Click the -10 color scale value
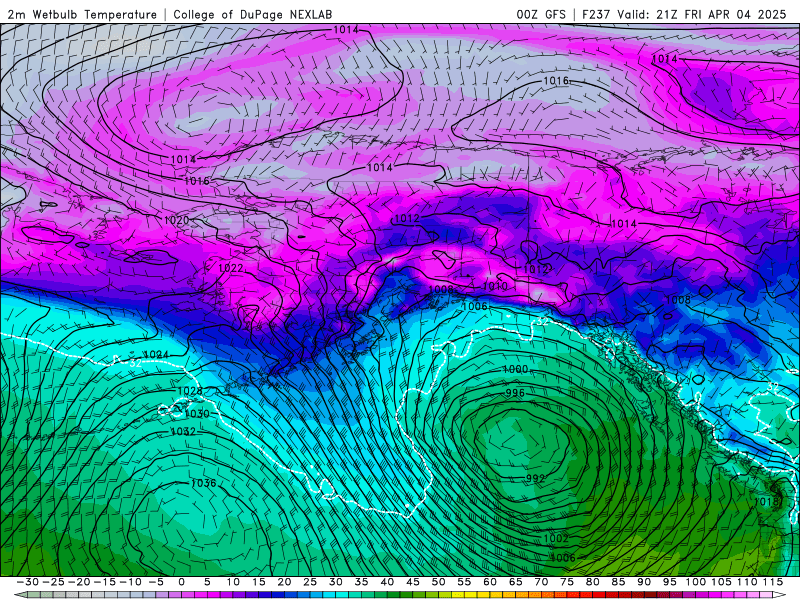 [130, 582]
